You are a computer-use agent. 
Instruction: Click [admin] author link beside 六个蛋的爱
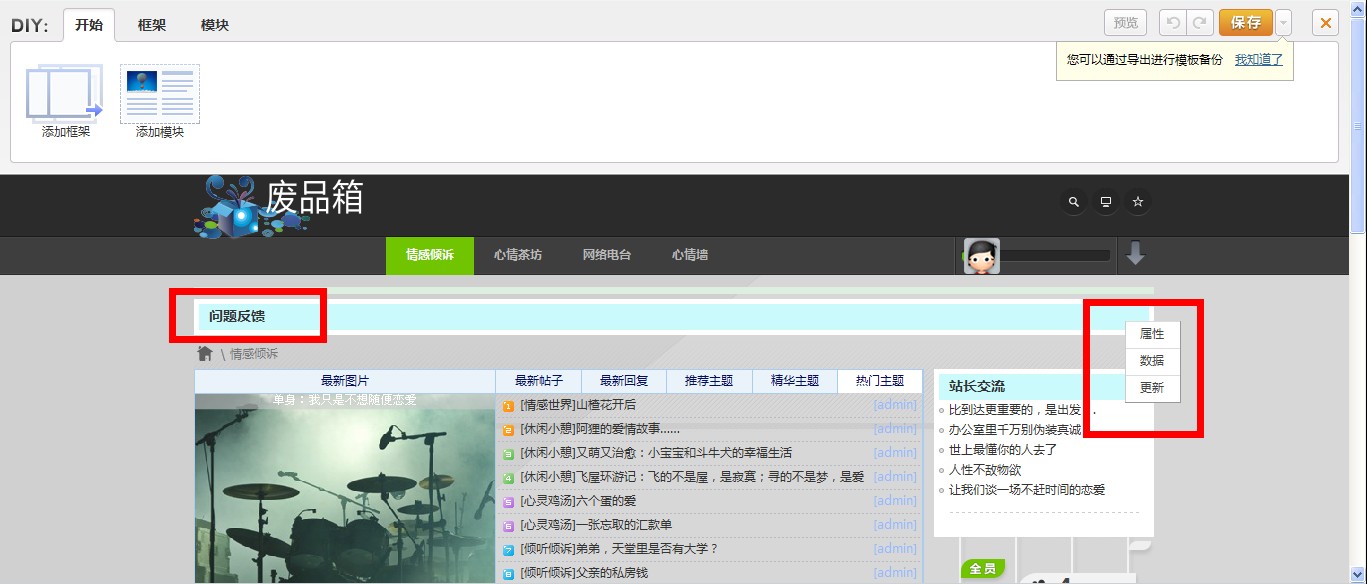[895, 501]
